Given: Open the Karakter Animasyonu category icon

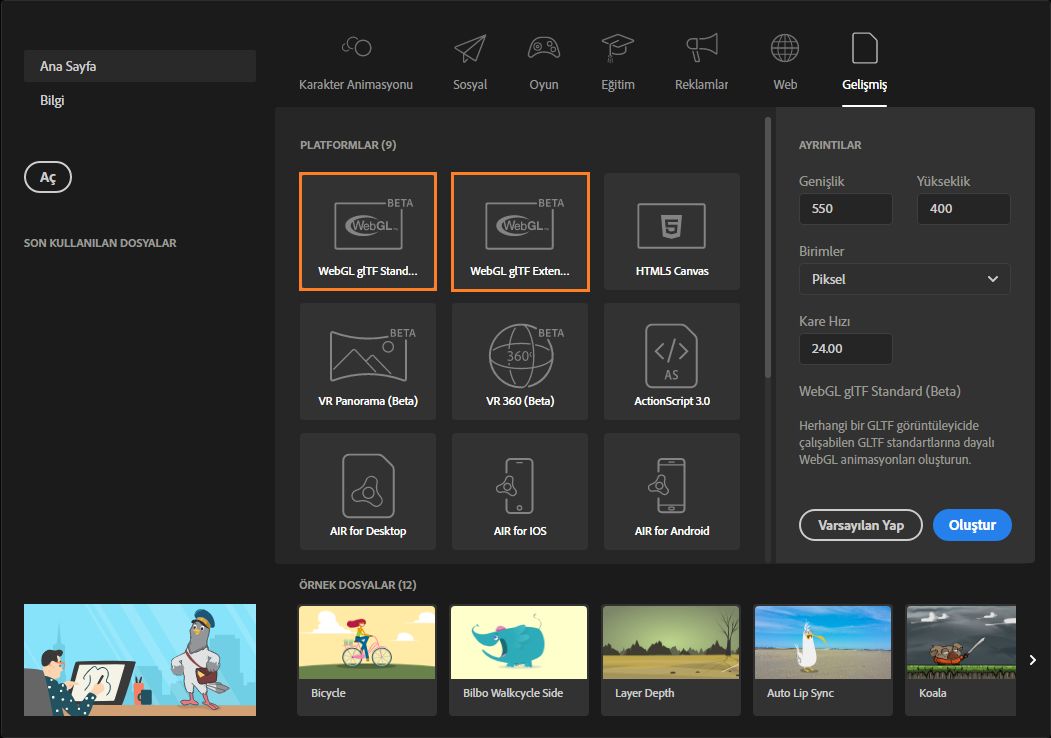Looking at the screenshot, I should click(x=356, y=48).
